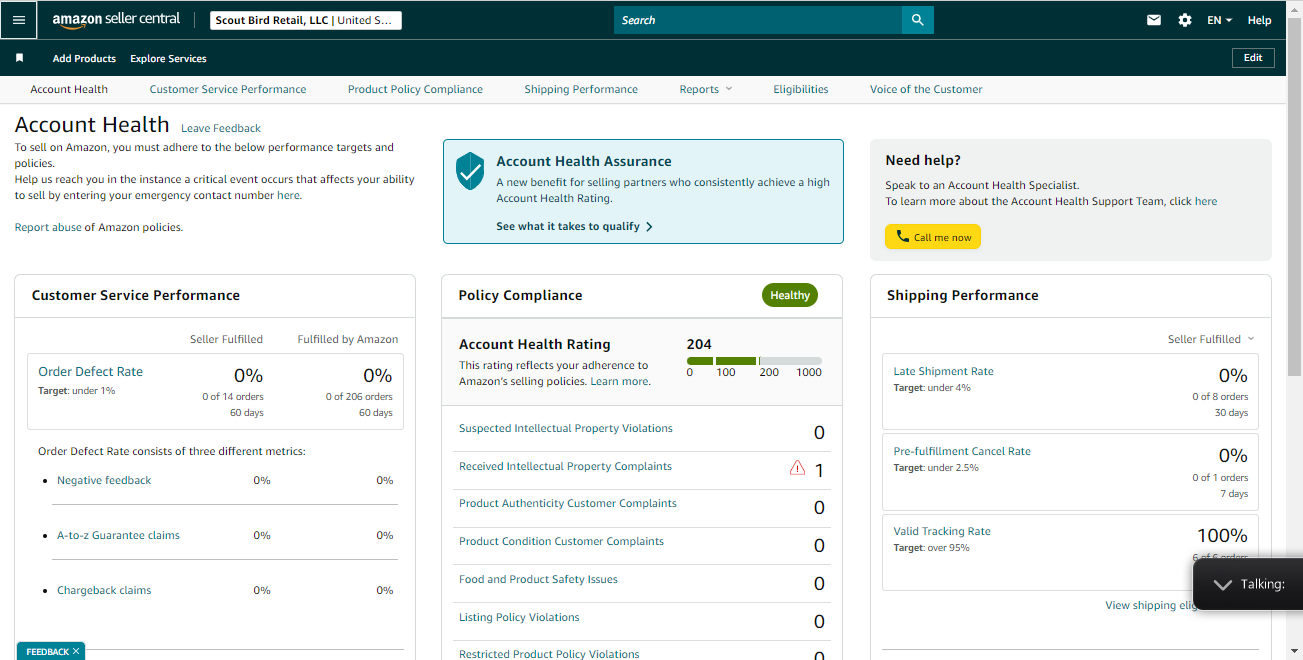Open Suspected Intellectual Property Violations
This screenshot has height=660, width=1303.
(566, 428)
